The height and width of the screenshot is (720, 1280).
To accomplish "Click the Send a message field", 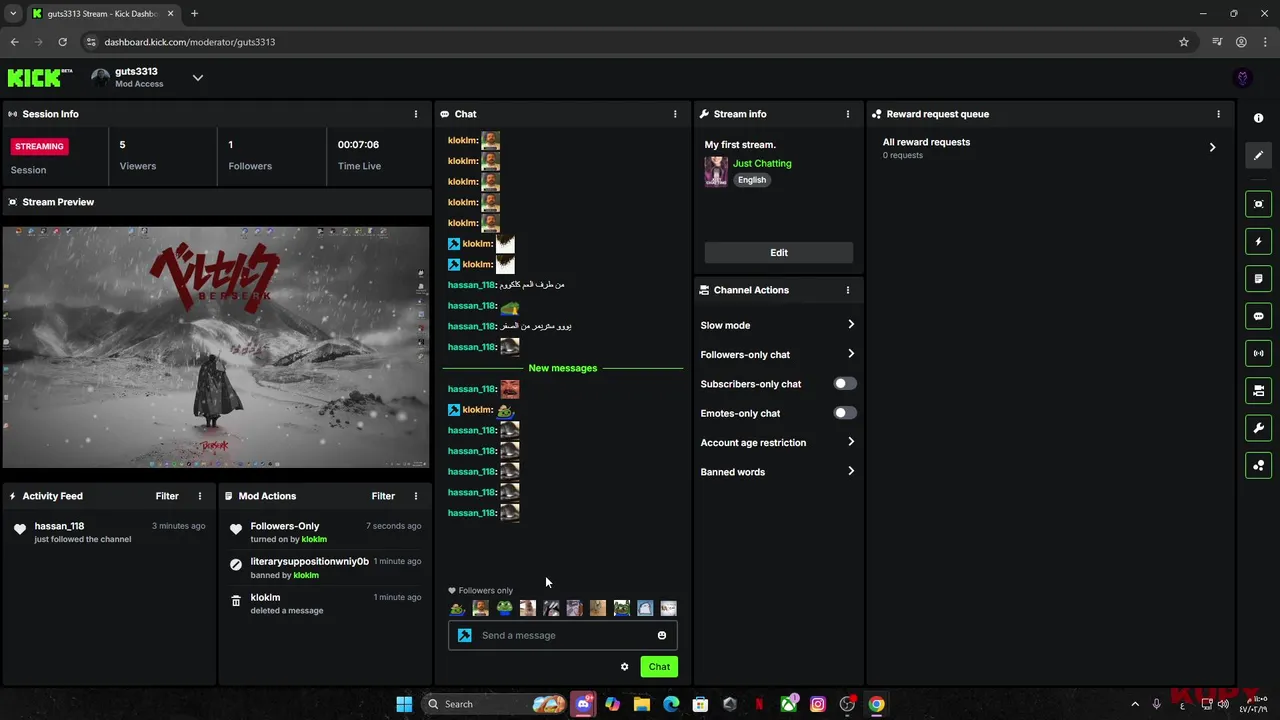I will click(x=562, y=635).
